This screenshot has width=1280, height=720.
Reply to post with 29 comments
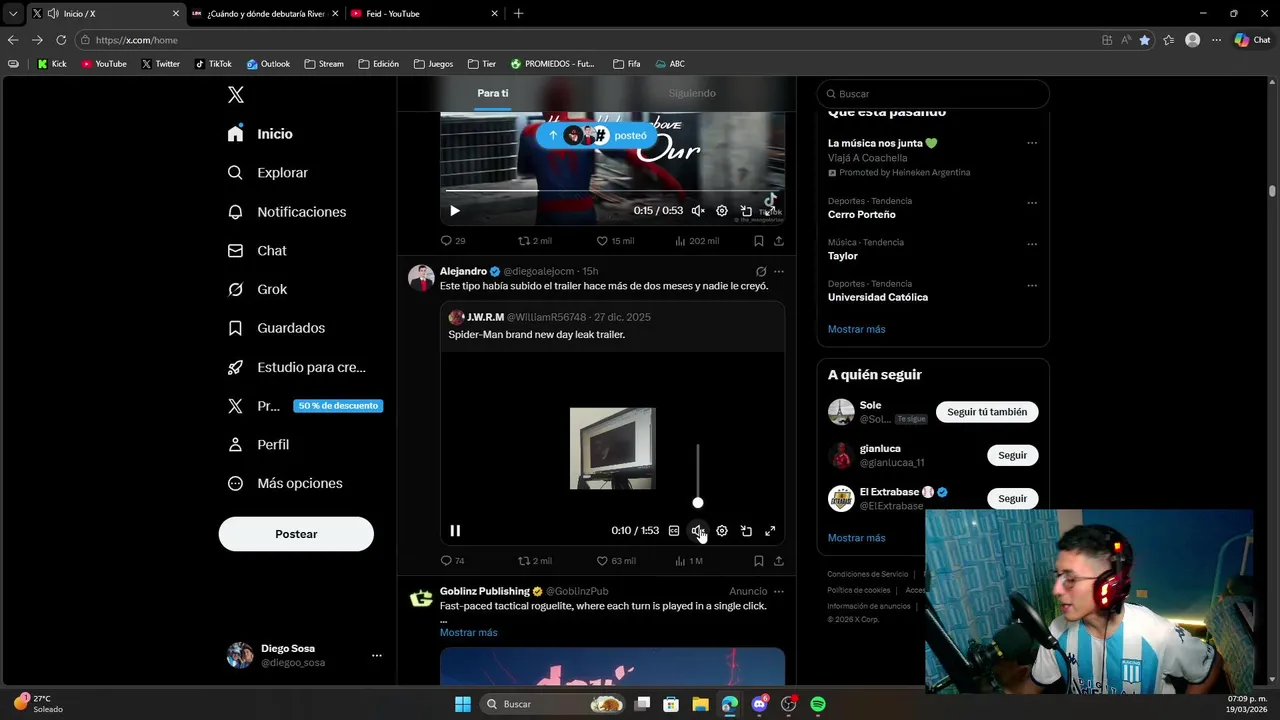(453, 241)
